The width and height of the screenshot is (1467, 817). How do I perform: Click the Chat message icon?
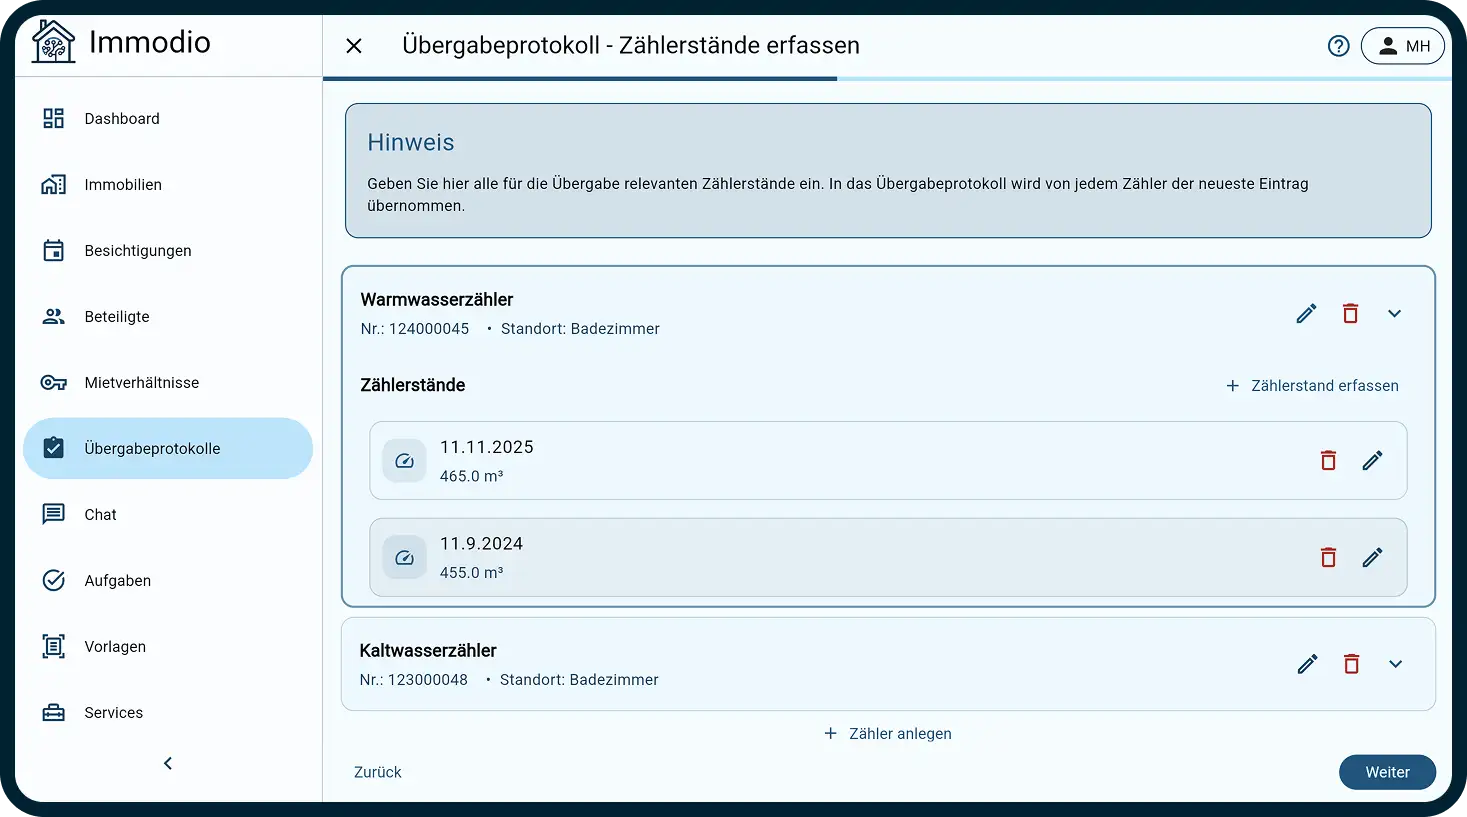54,514
